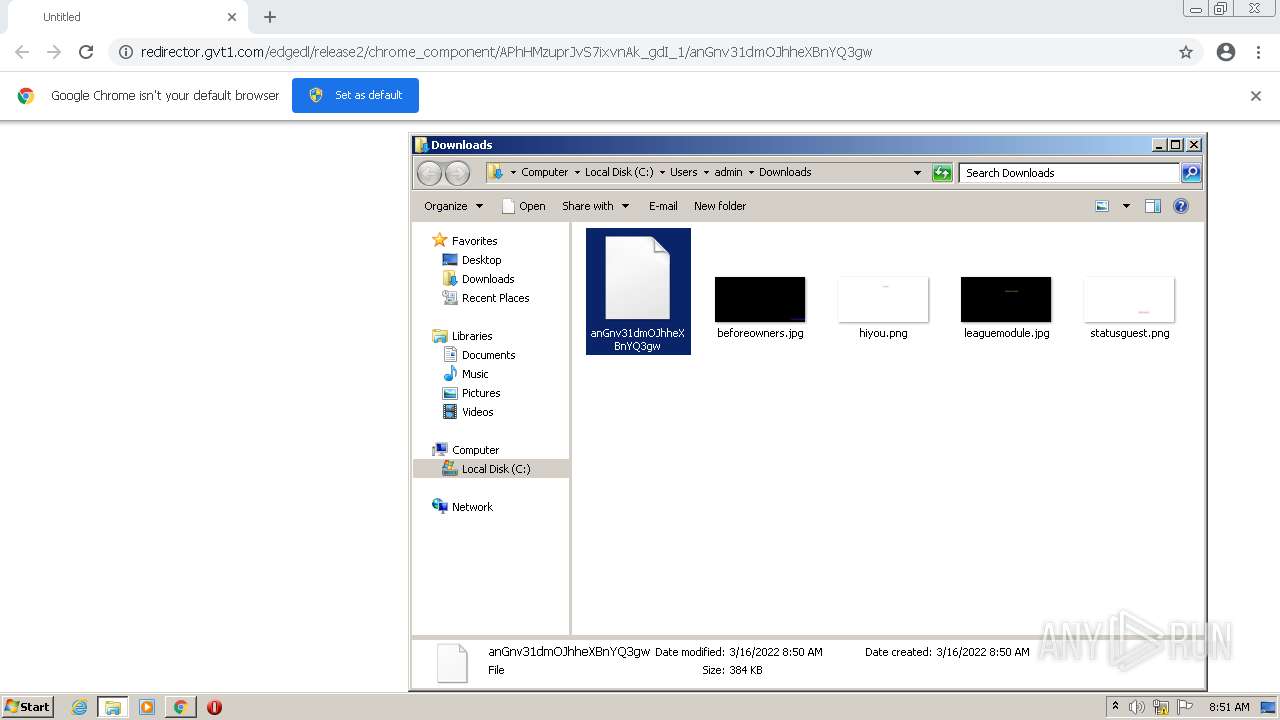
Task: Launch Internet Explorer from the taskbar
Action: point(79,707)
